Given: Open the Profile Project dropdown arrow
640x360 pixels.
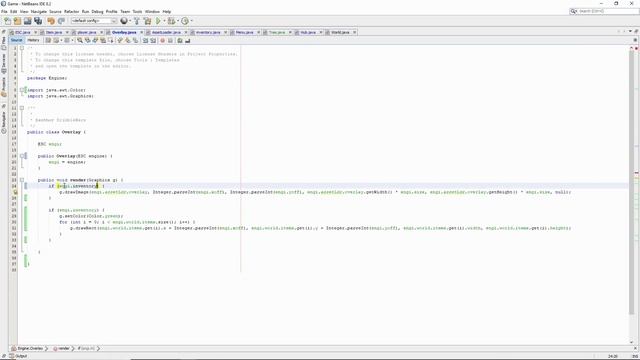Looking at the screenshot, I should click(191, 21).
